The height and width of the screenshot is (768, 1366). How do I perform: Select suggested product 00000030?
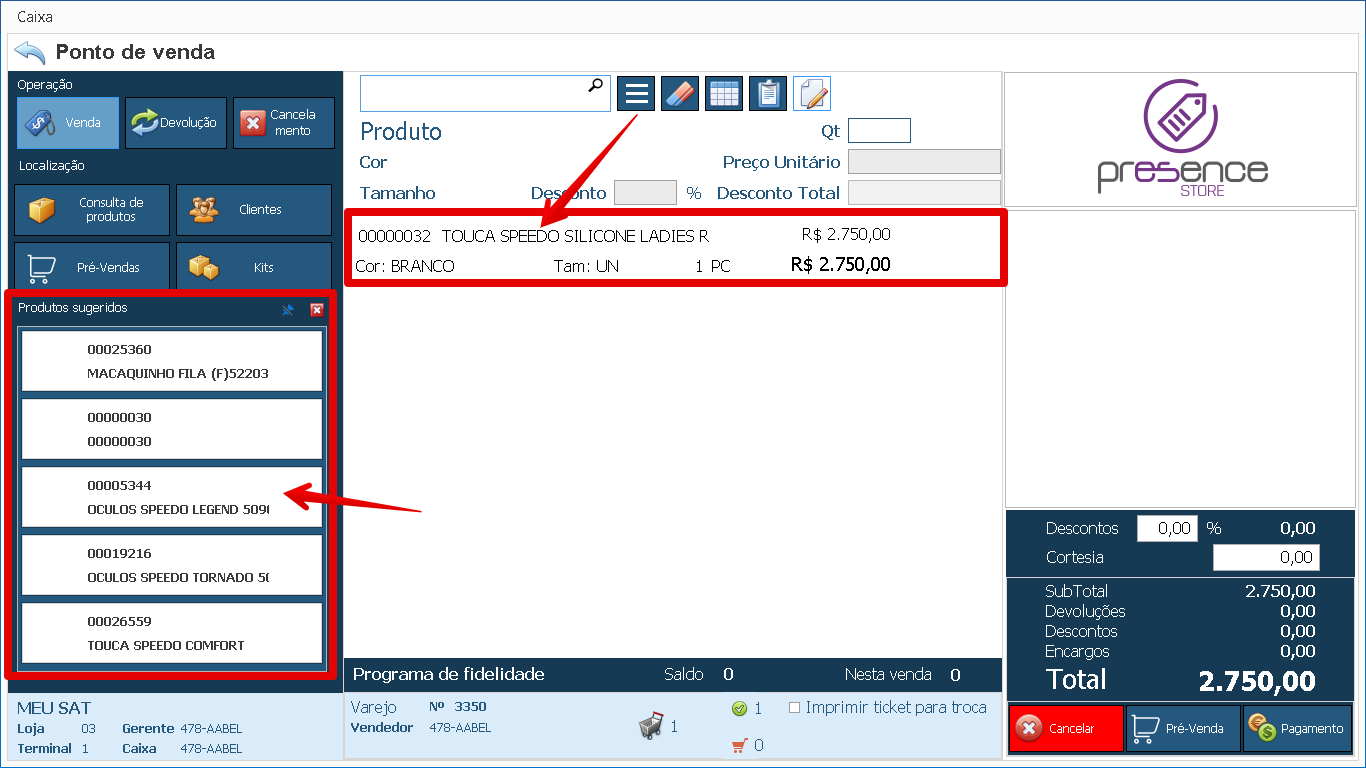[x=172, y=429]
